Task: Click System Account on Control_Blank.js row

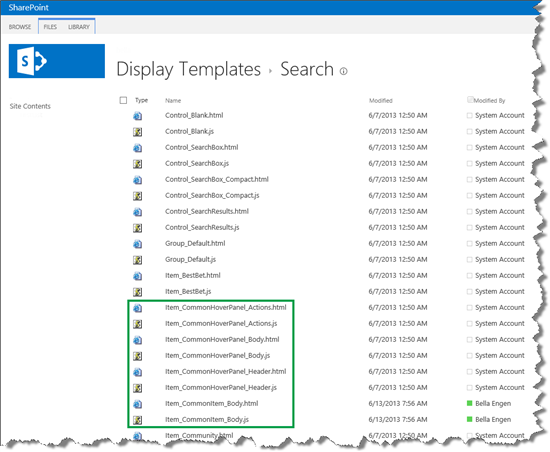Action: click(499, 131)
